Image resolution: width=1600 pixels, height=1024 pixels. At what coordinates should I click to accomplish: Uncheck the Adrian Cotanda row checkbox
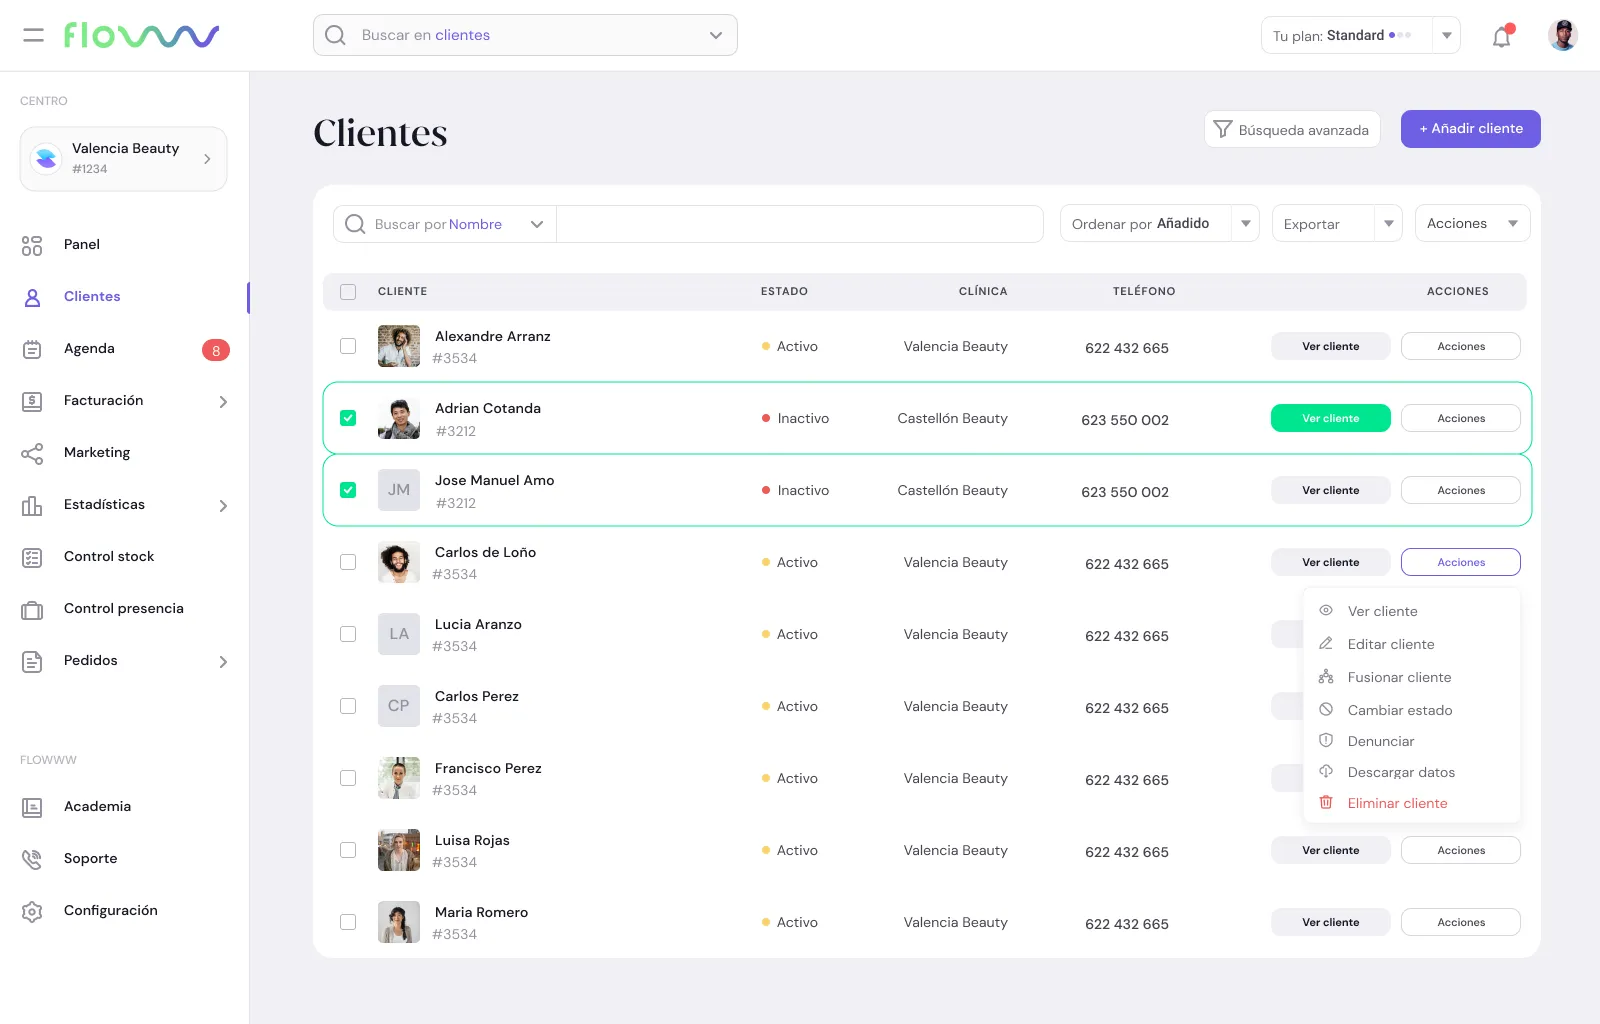[348, 418]
